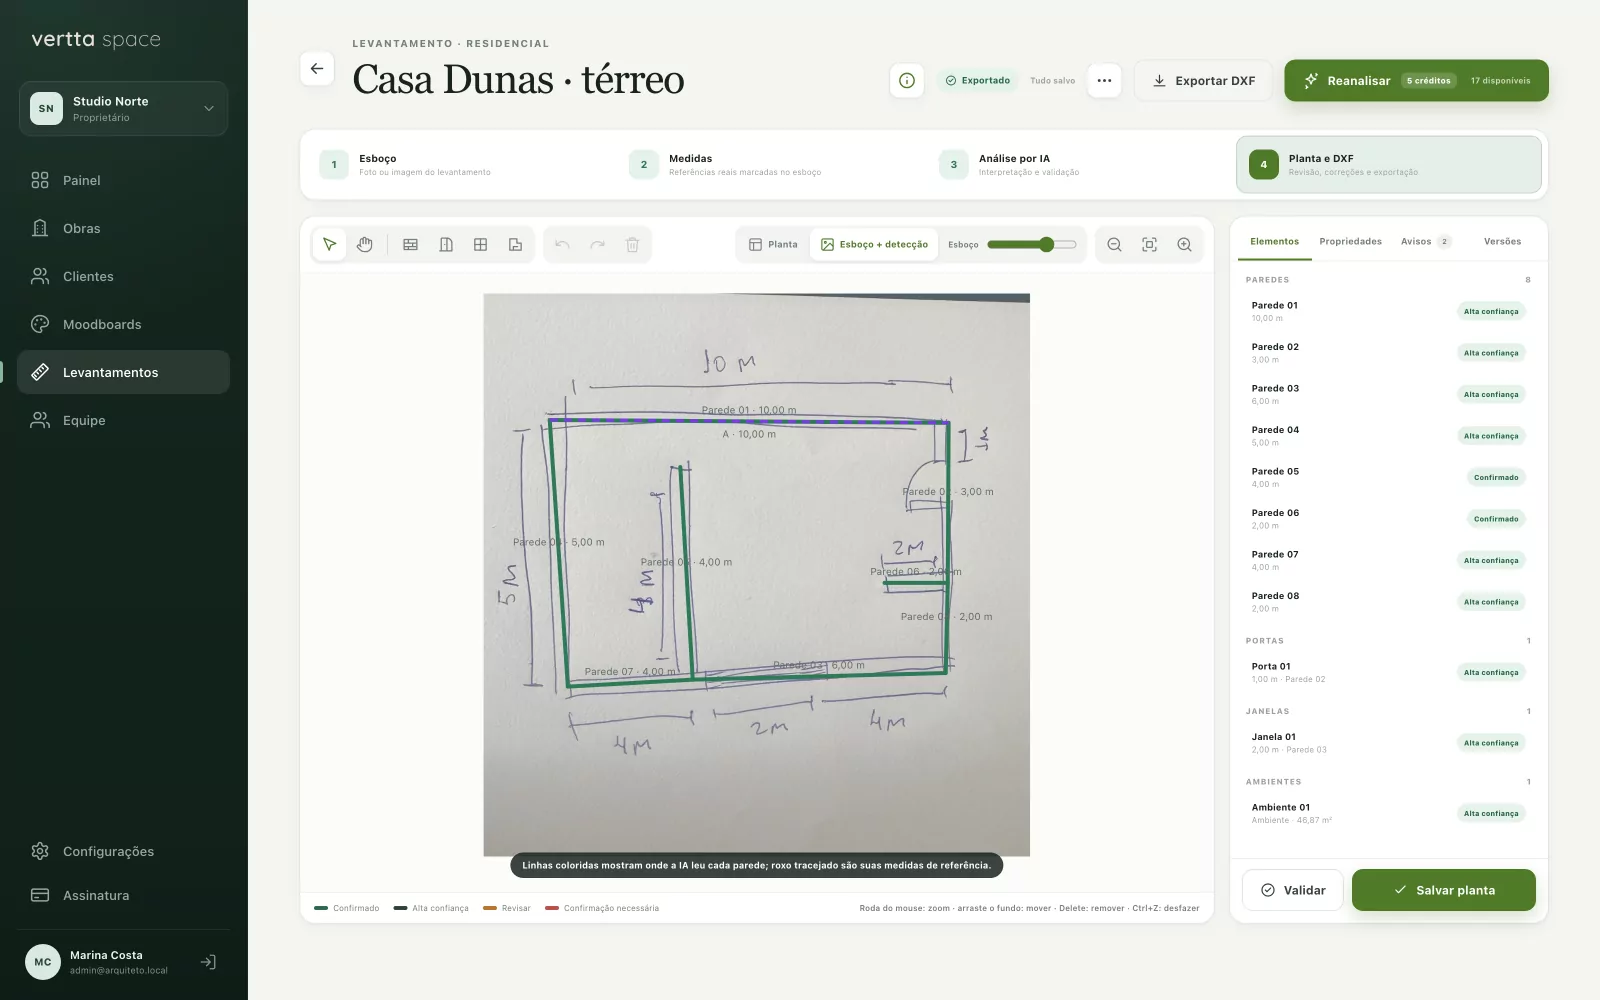This screenshot has height=1000, width=1600.
Task: Select Janela 01 in elements list
Action: (x=1388, y=743)
